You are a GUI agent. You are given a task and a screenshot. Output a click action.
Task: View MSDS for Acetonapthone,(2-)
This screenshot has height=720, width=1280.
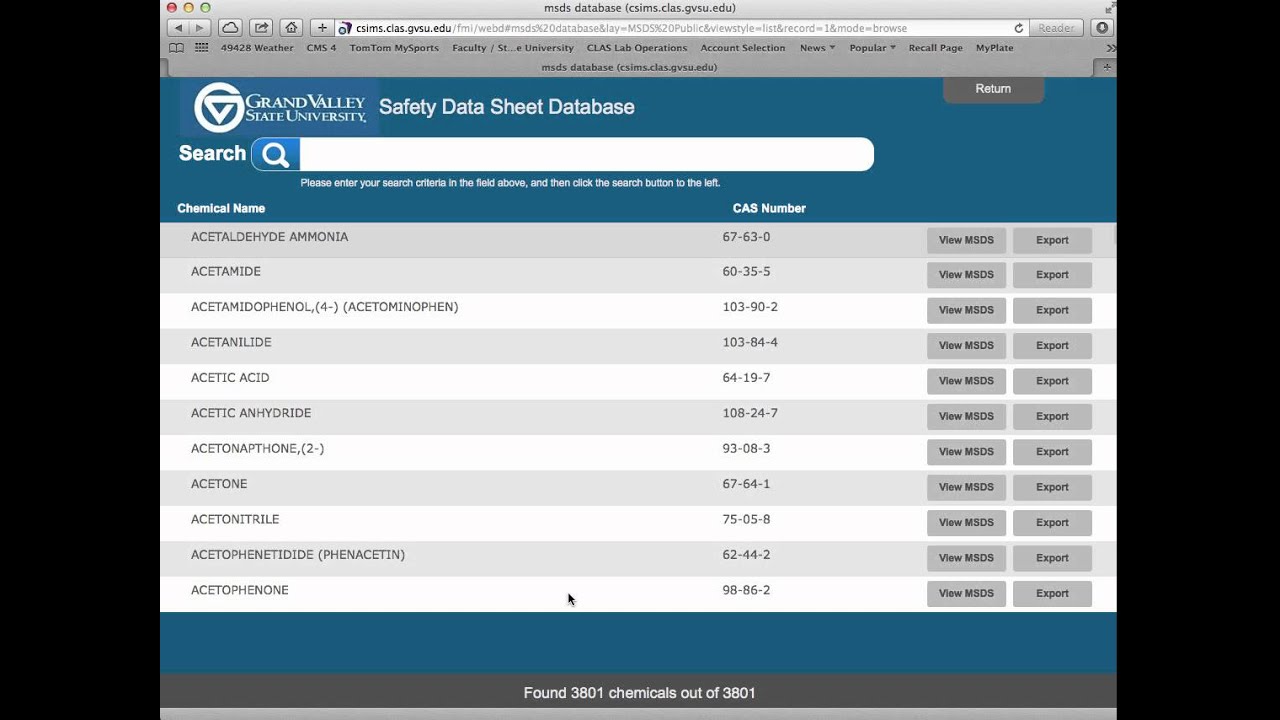(x=966, y=452)
